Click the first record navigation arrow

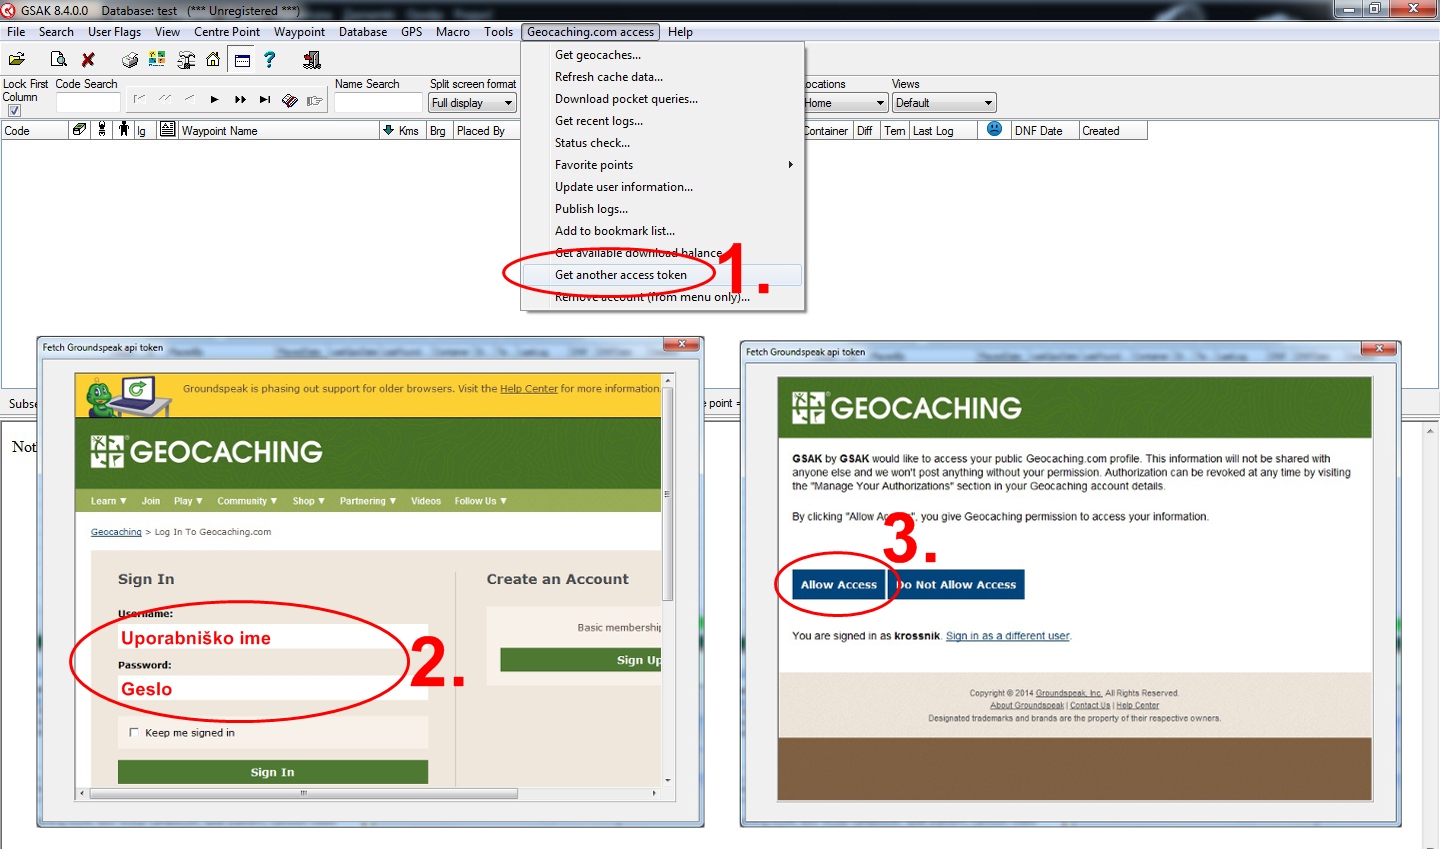click(x=139, y=99)
